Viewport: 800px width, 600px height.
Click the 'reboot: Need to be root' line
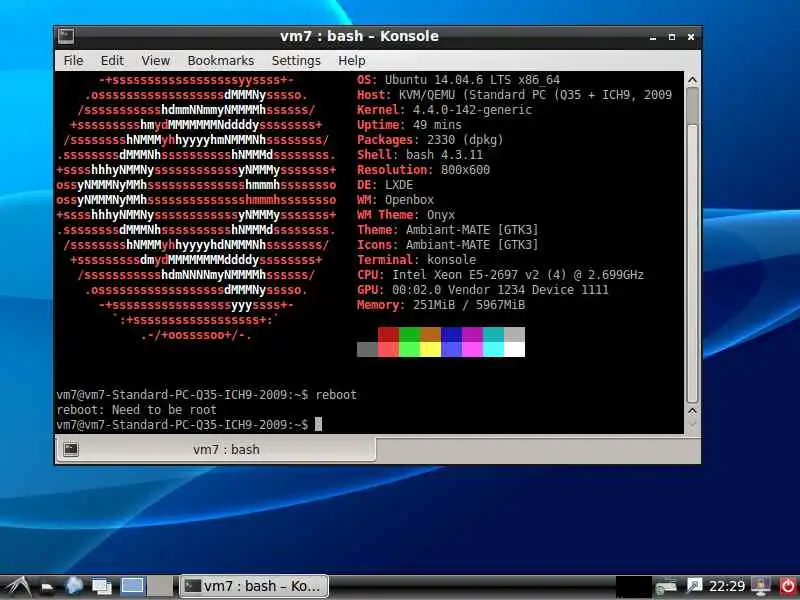click(x=137, y=410)
